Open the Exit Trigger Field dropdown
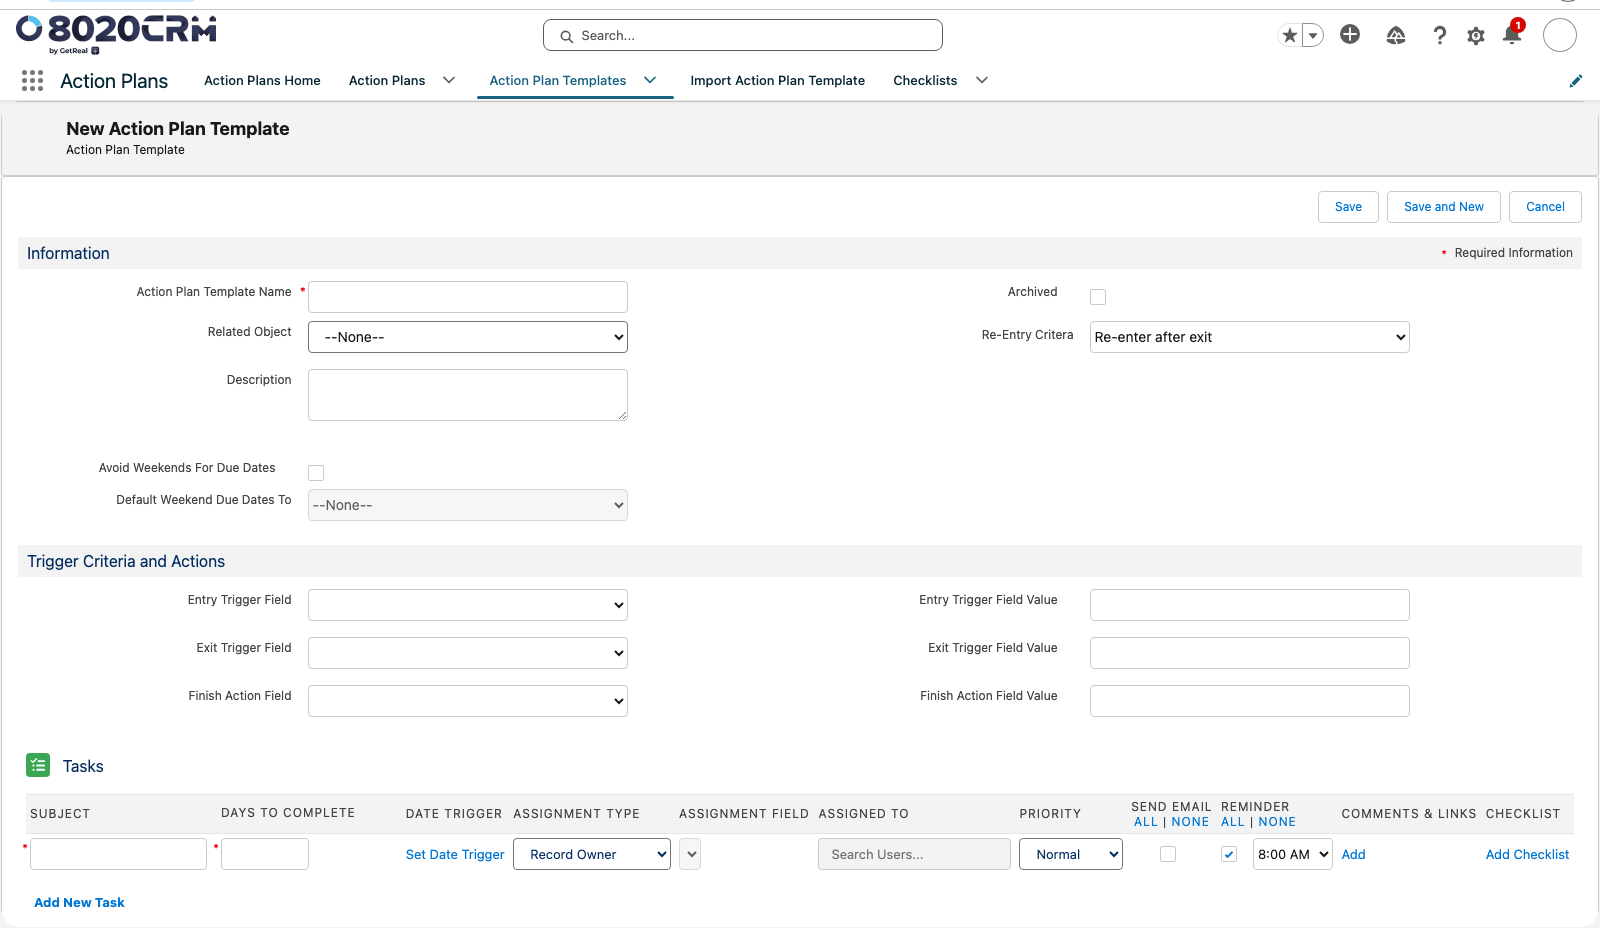1600x928 pixels. [x=468, y=653]
